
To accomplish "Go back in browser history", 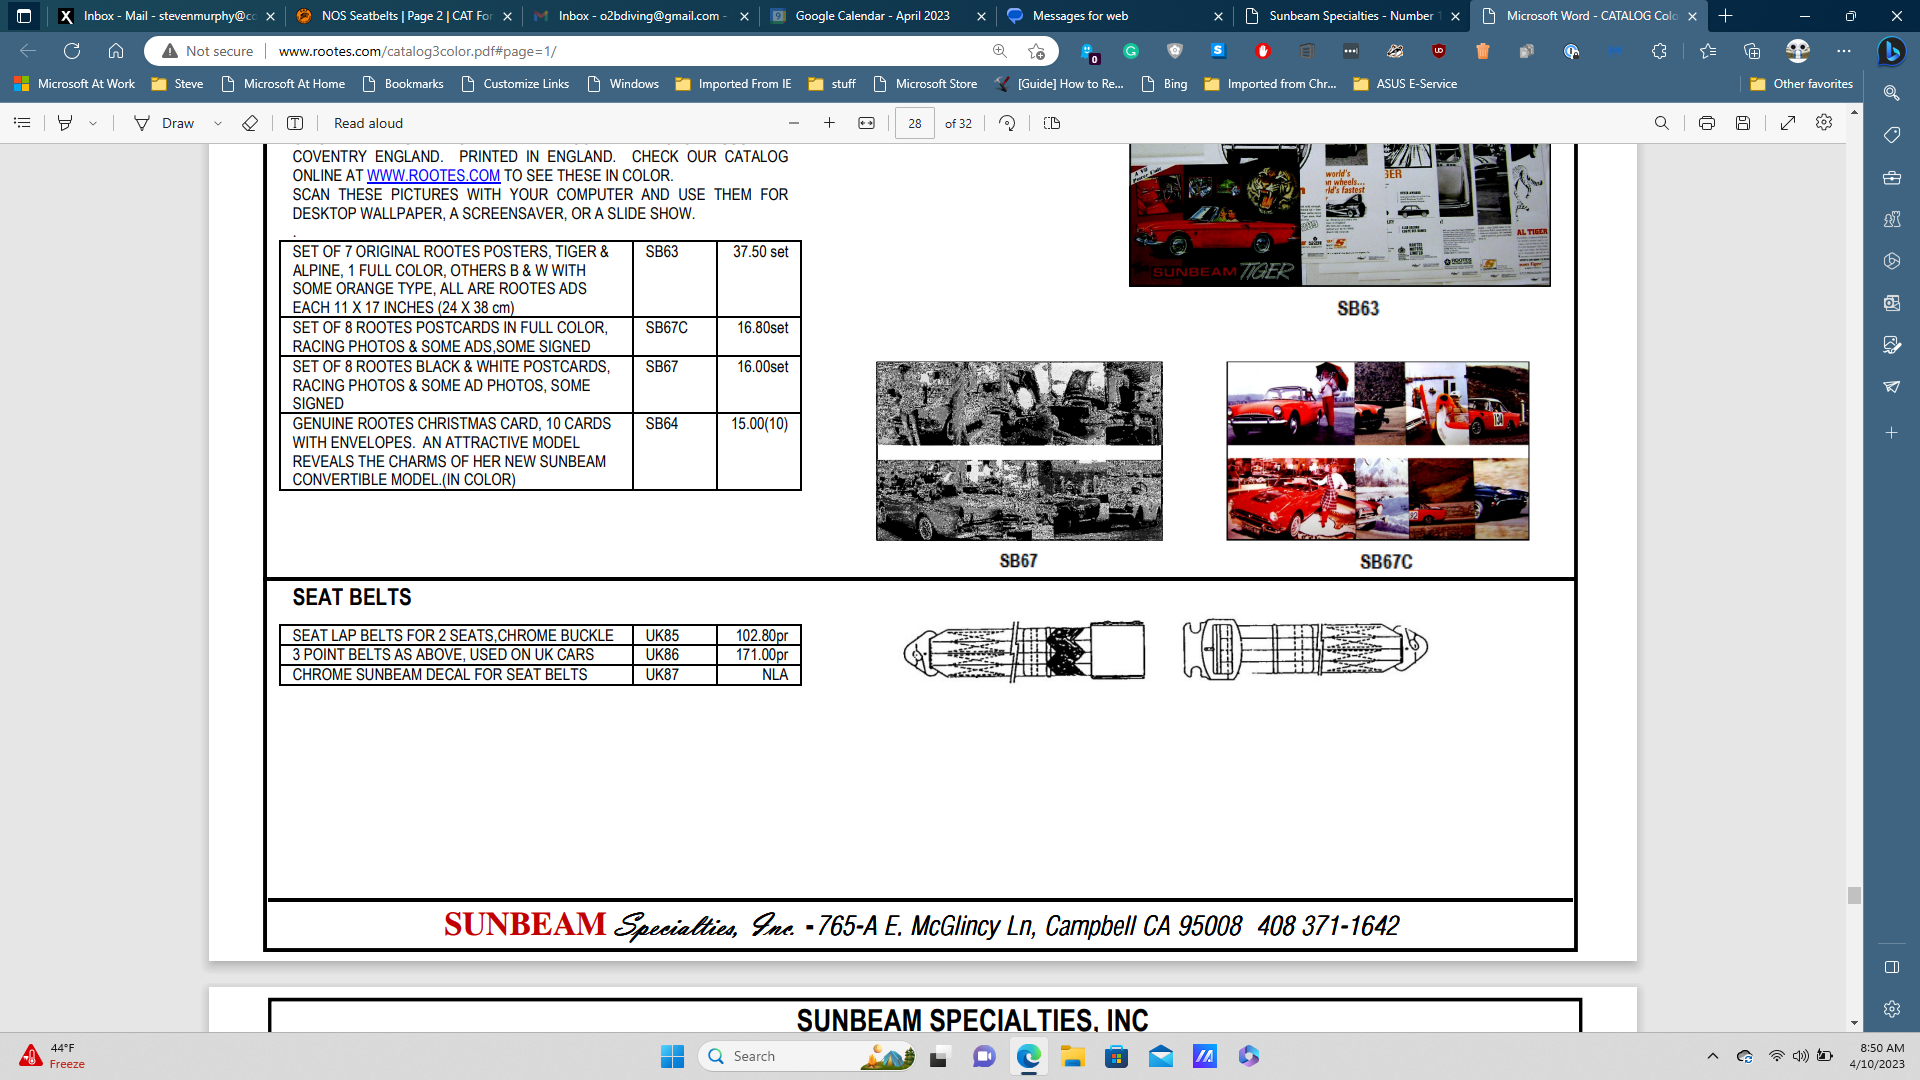I will coord(28,51).
